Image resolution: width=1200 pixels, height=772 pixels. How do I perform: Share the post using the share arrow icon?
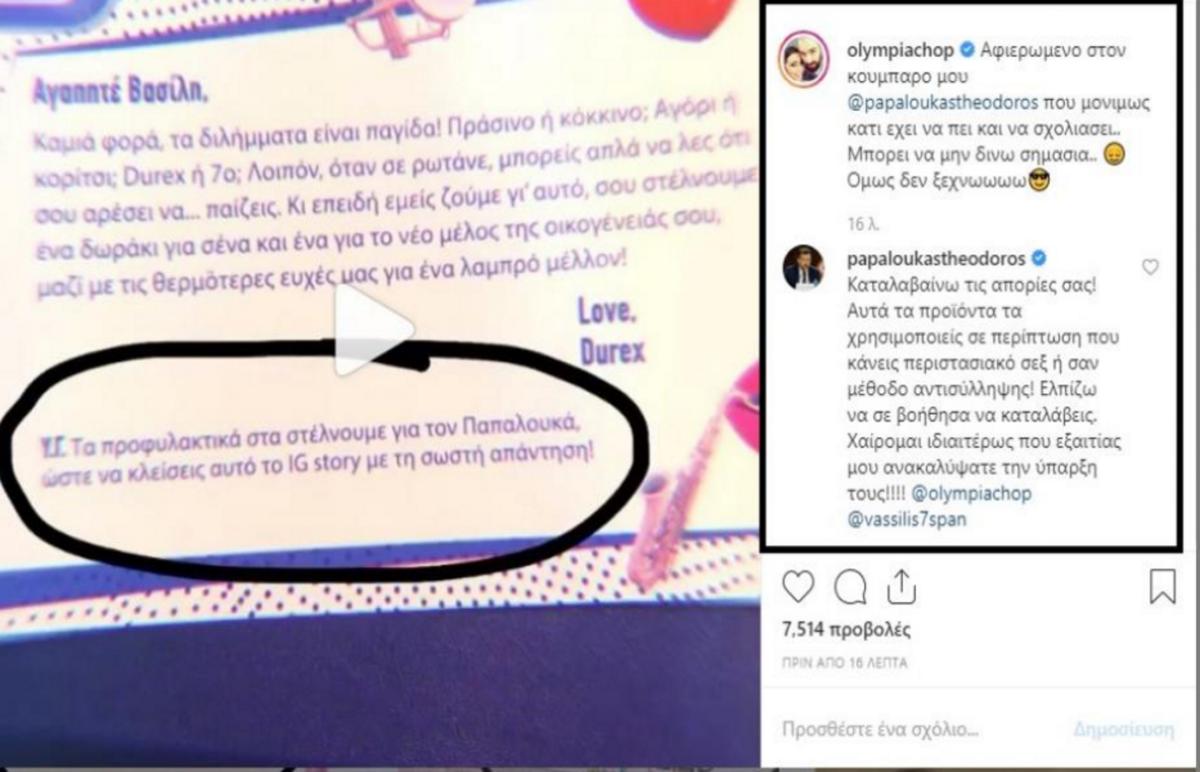point(902,585)
